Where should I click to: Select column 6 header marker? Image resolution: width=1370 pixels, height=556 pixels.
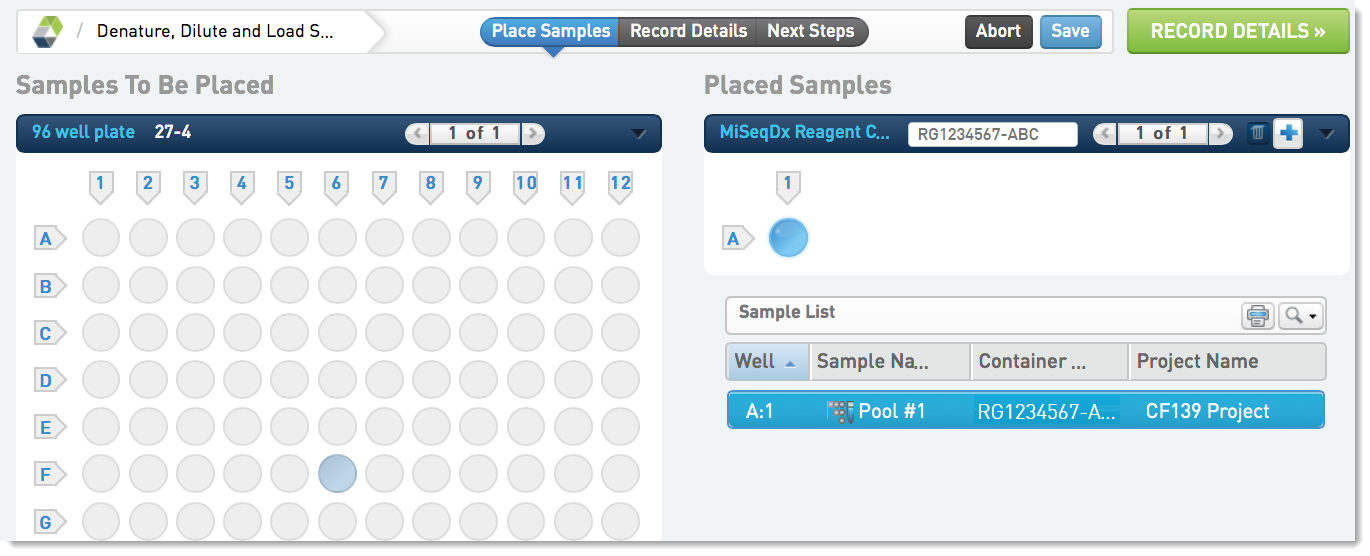(336, 185)
